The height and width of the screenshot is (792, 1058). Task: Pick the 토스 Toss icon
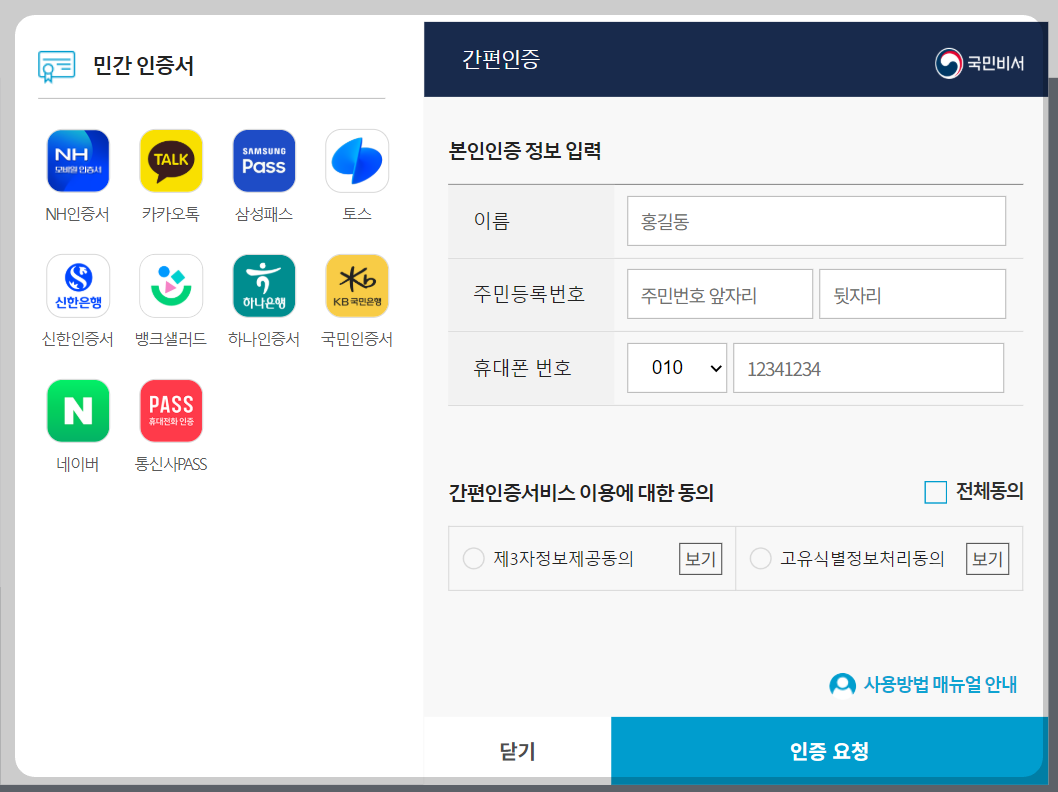click(357, 161)
